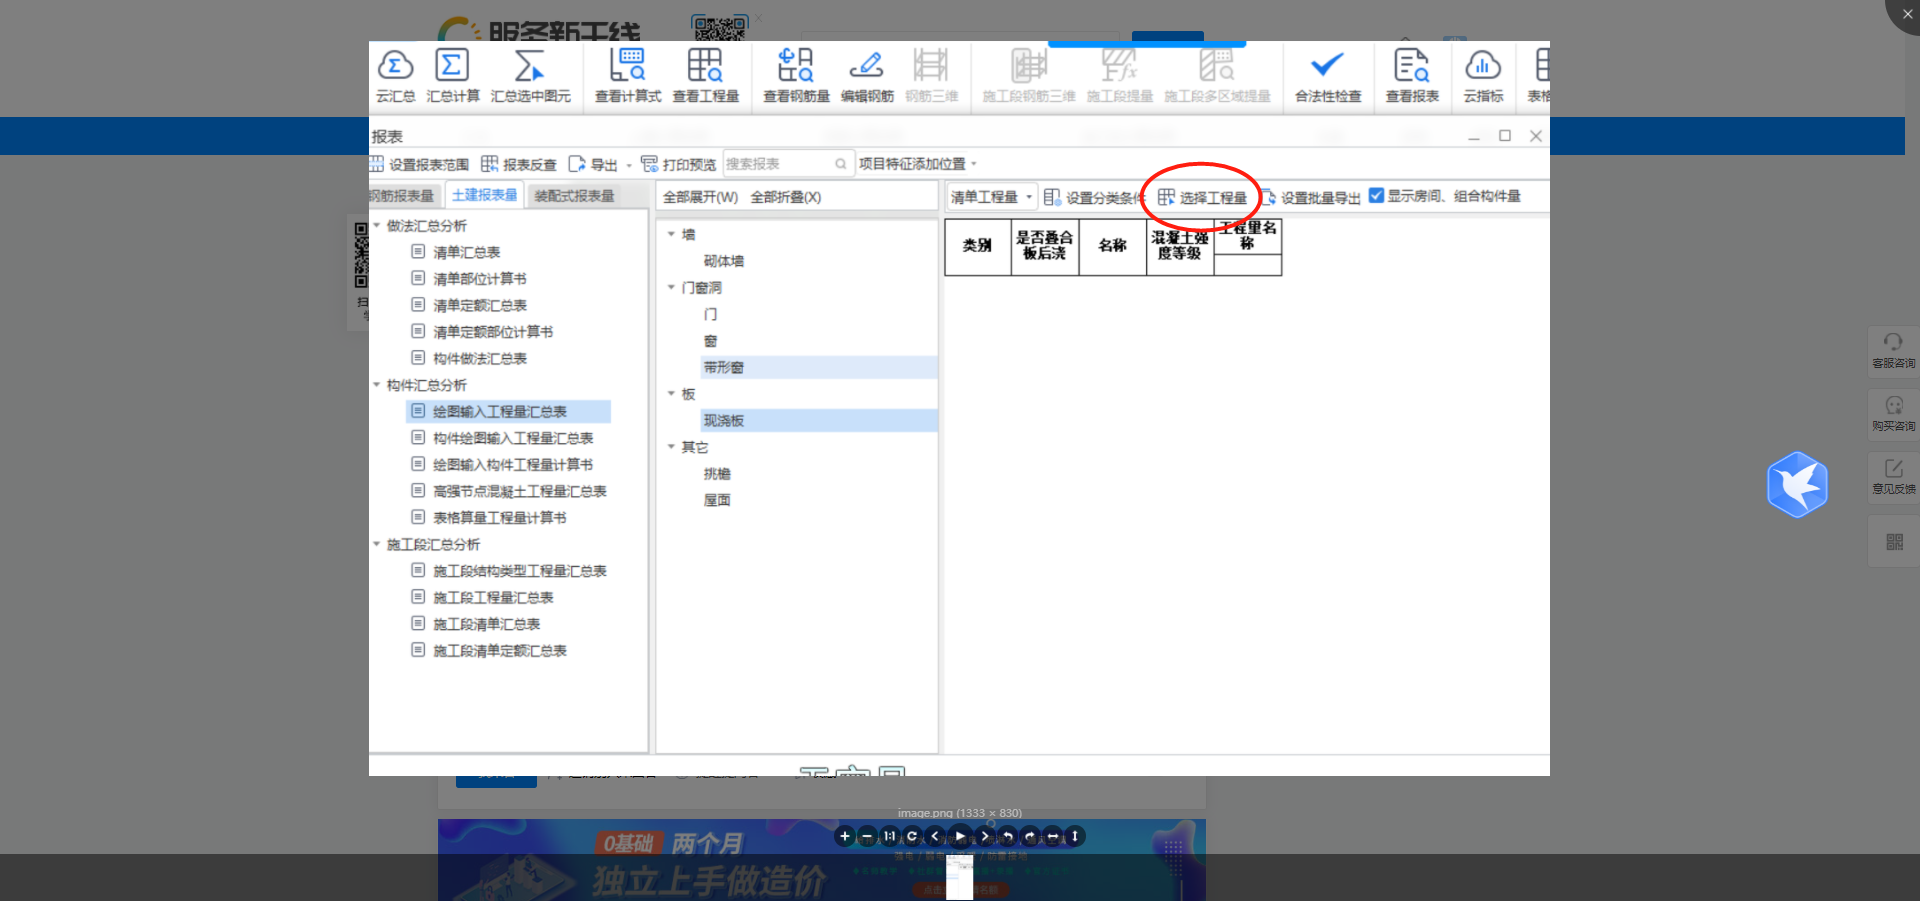Select 施工段清单汇总表 report
1920x901 pixels.
(x=487, y=624)
